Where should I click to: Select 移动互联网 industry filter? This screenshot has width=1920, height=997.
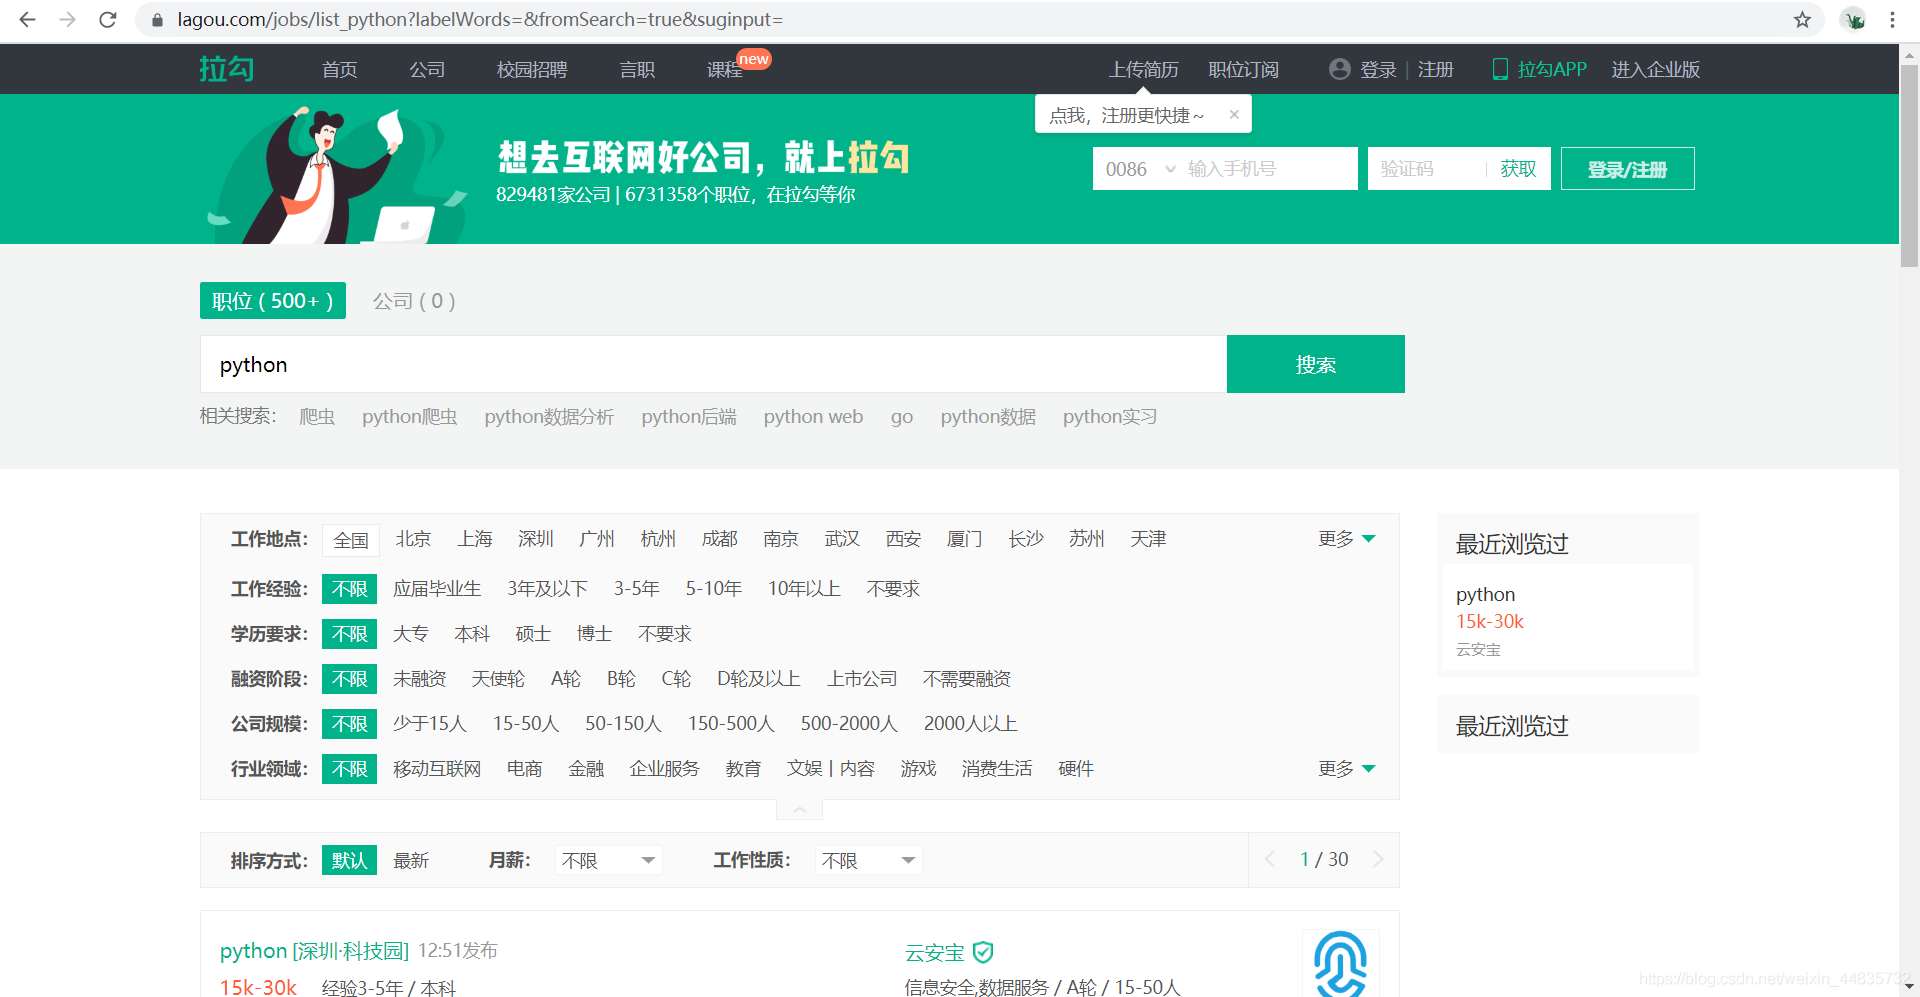pyautogui.click(x=437, y=769)
